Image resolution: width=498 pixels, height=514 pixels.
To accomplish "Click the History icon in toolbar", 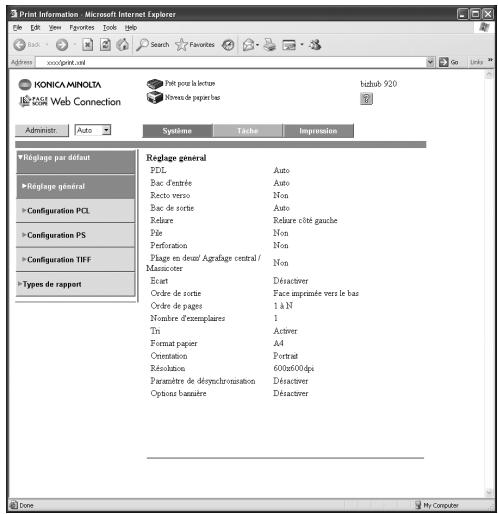I will click(228, 45).
